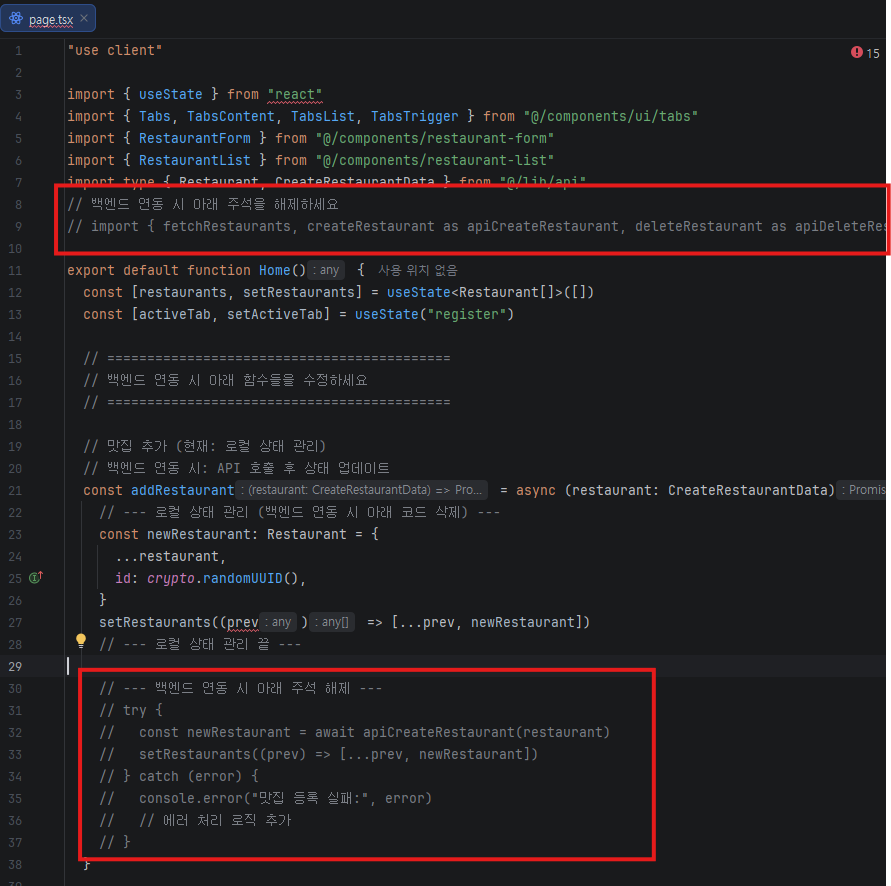
Task: Click "@/components/ui/tabs" path string
Action: pos(611,117)
